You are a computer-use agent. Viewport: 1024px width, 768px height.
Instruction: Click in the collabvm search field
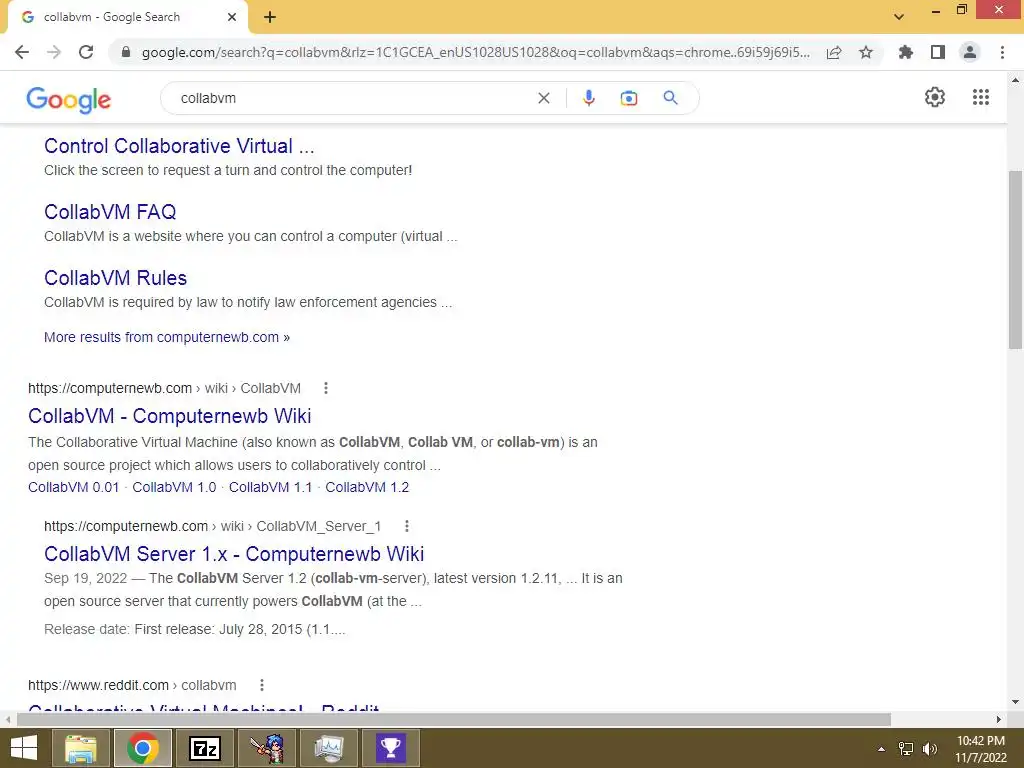tap(353, 98)
